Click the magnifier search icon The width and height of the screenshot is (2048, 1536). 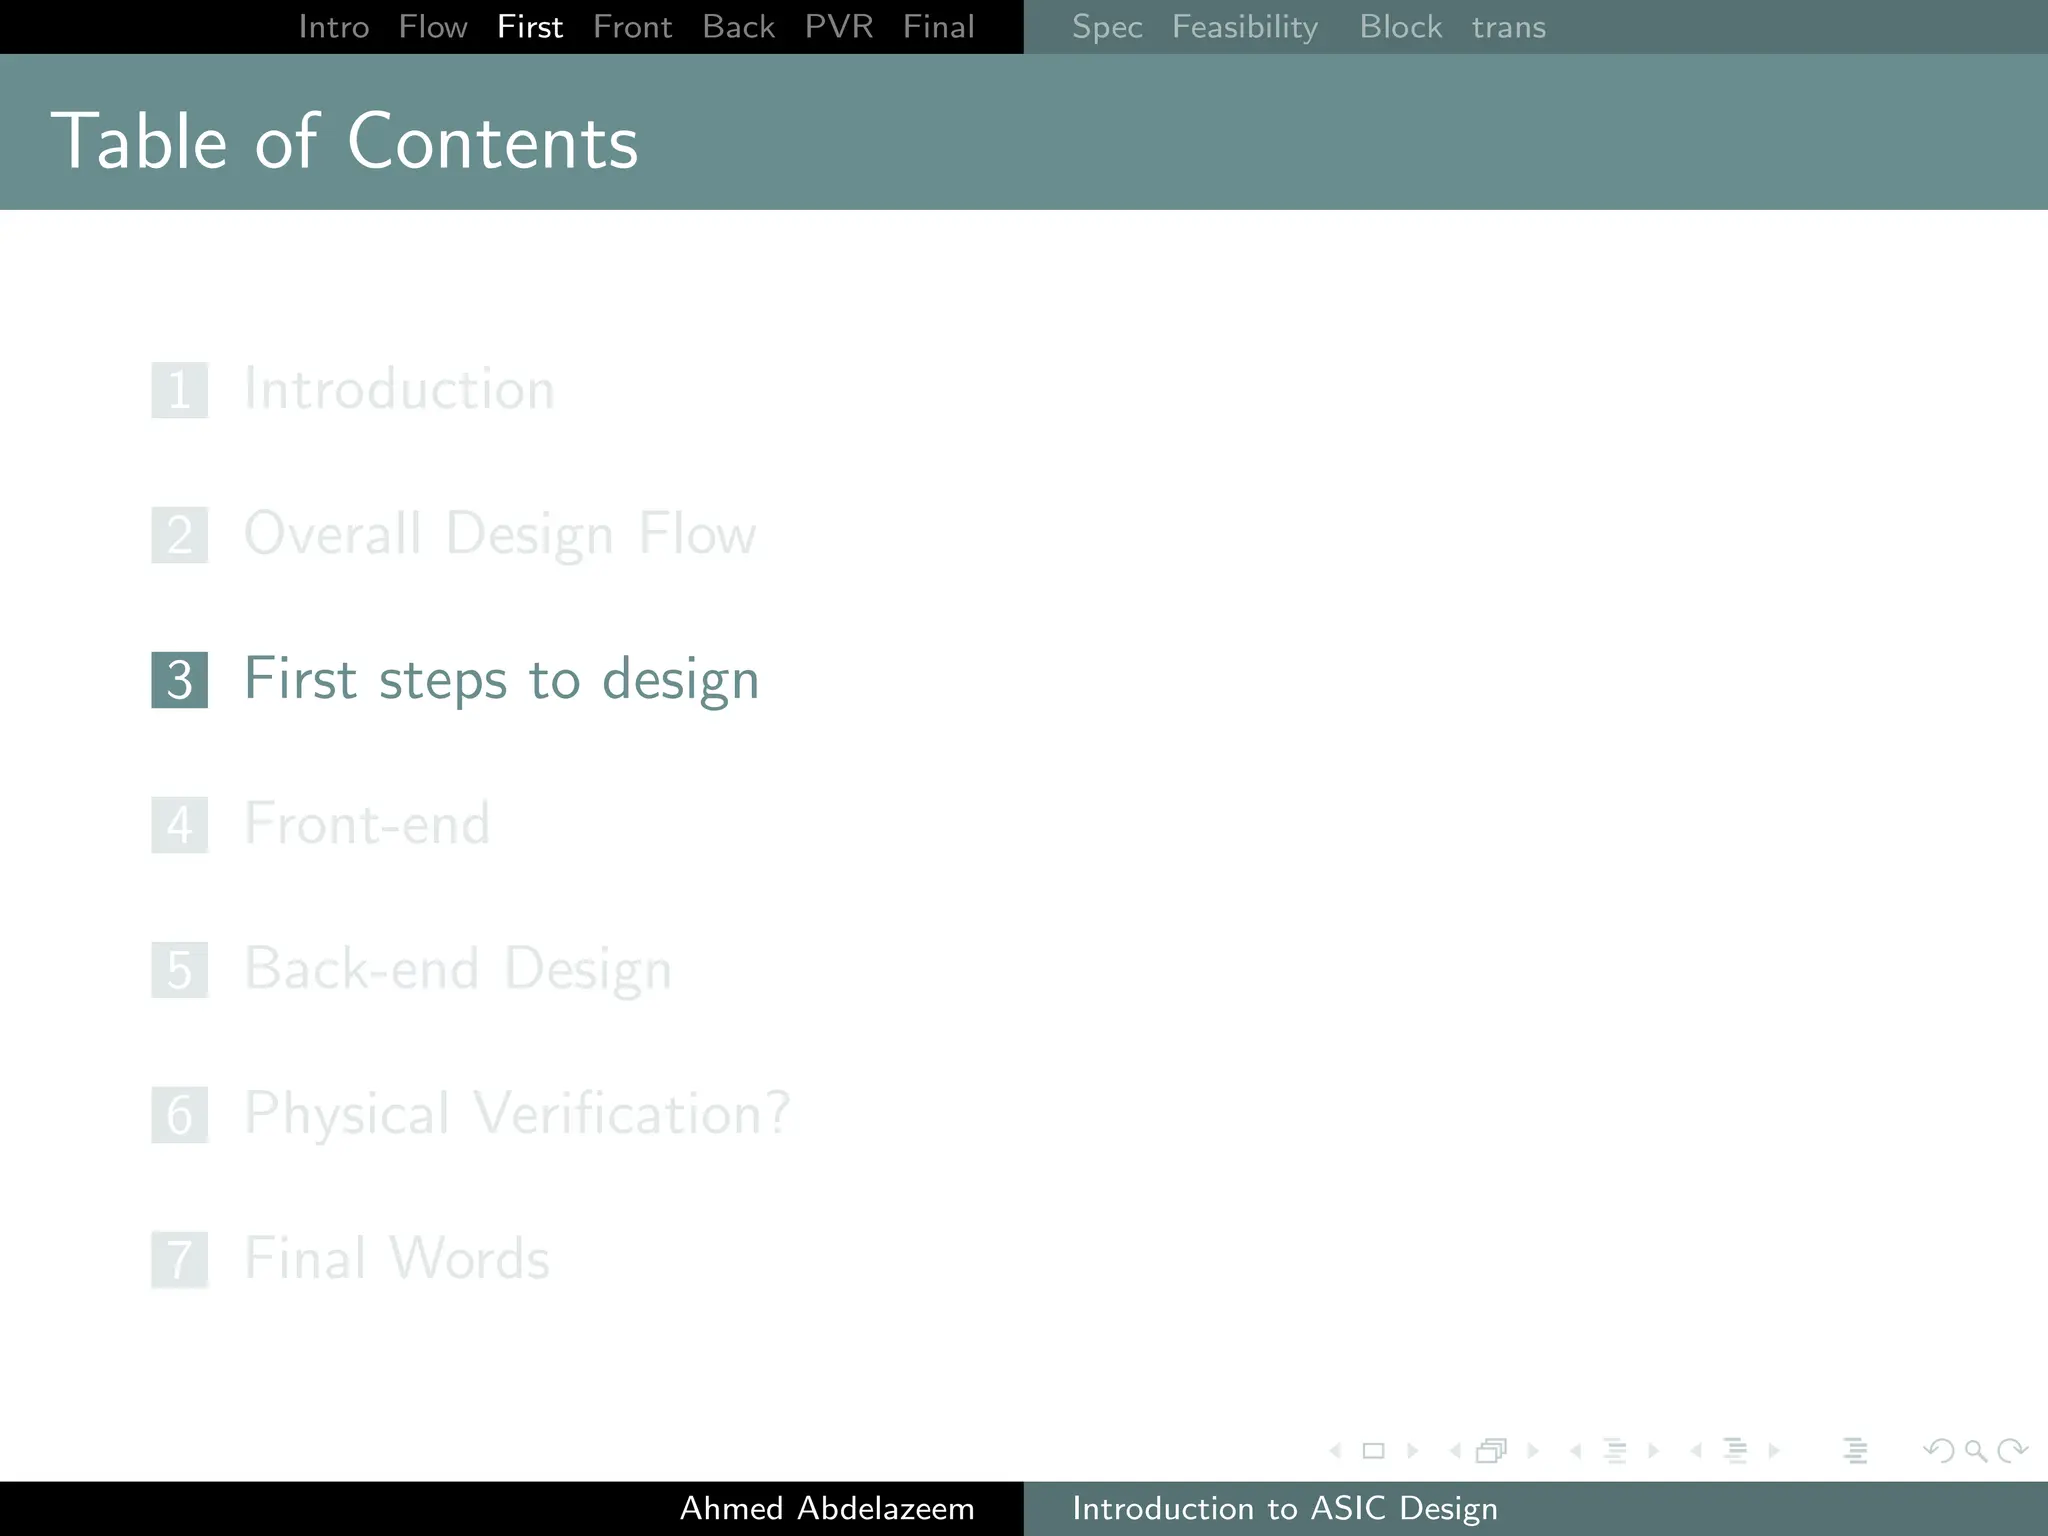[1976, 1451]
